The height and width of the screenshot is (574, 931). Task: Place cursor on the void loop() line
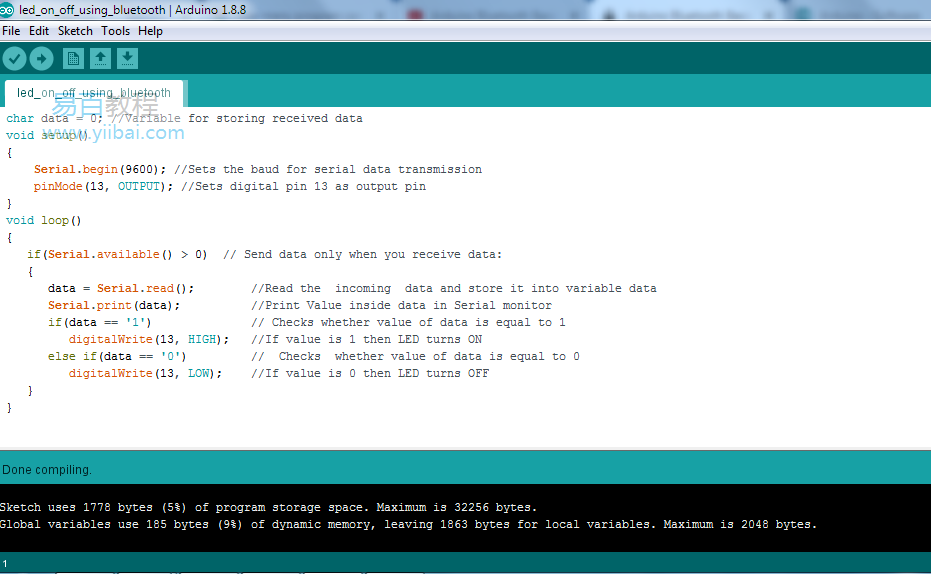click(x=44, y=221)
